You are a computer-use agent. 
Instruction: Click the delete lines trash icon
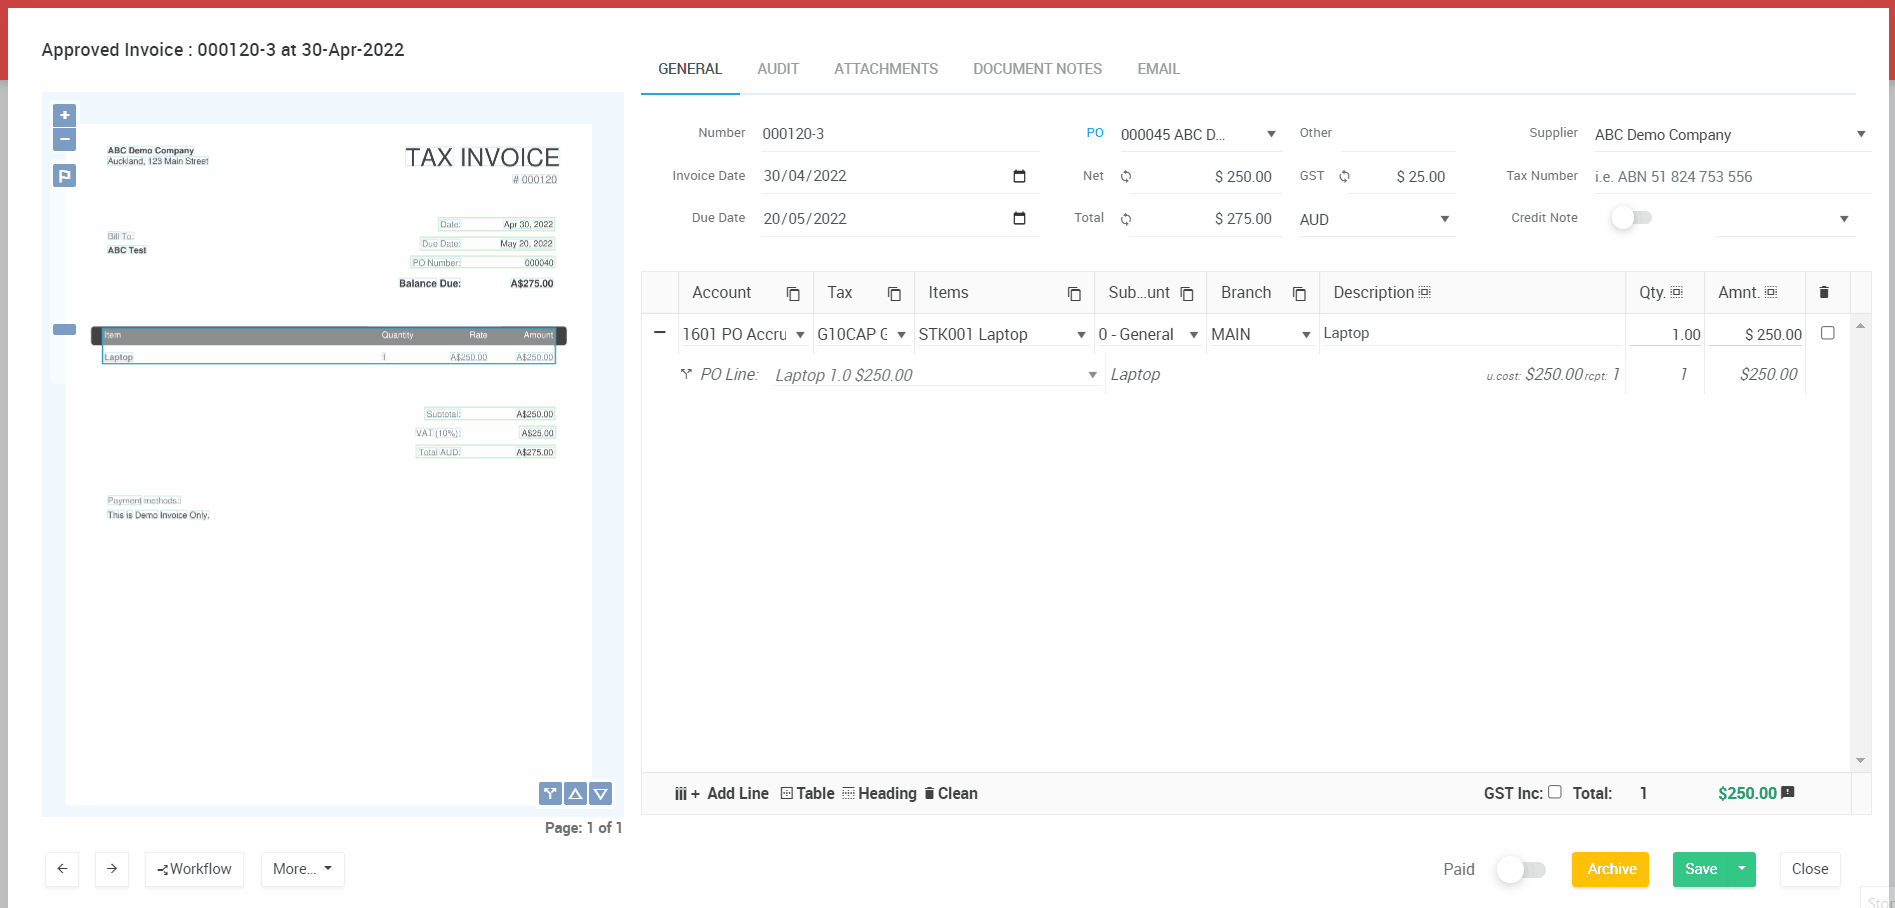click(x=1824, y=292)
